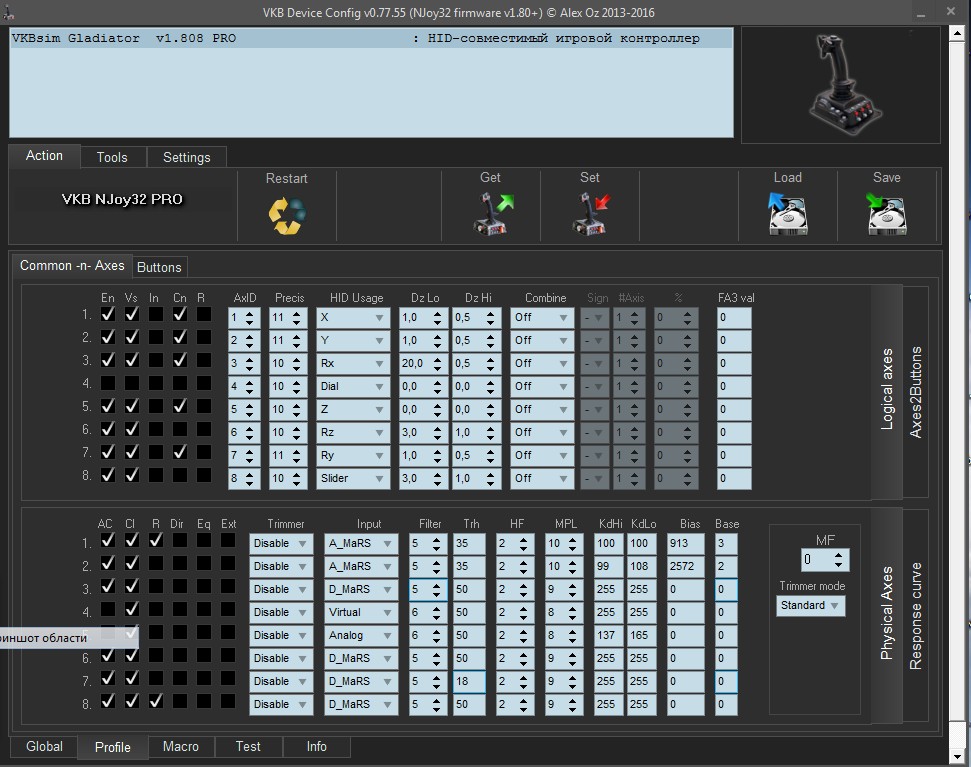This screenshot has height=767, width=971.
Task: Switch to the Tools tab
Action: [112, 157]
